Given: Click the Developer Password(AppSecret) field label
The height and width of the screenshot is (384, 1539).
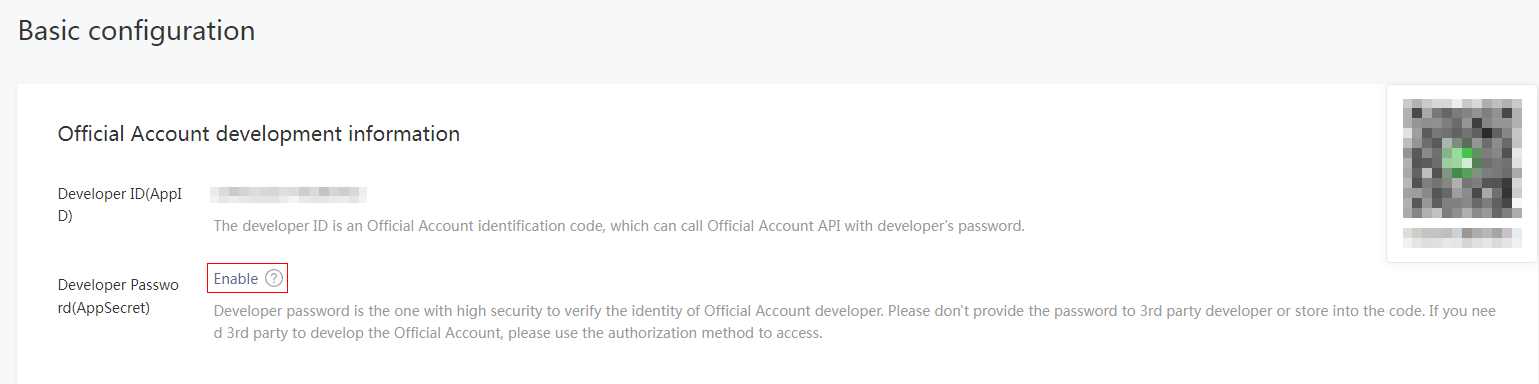Looking at the screenshot, I should [118, 297].
